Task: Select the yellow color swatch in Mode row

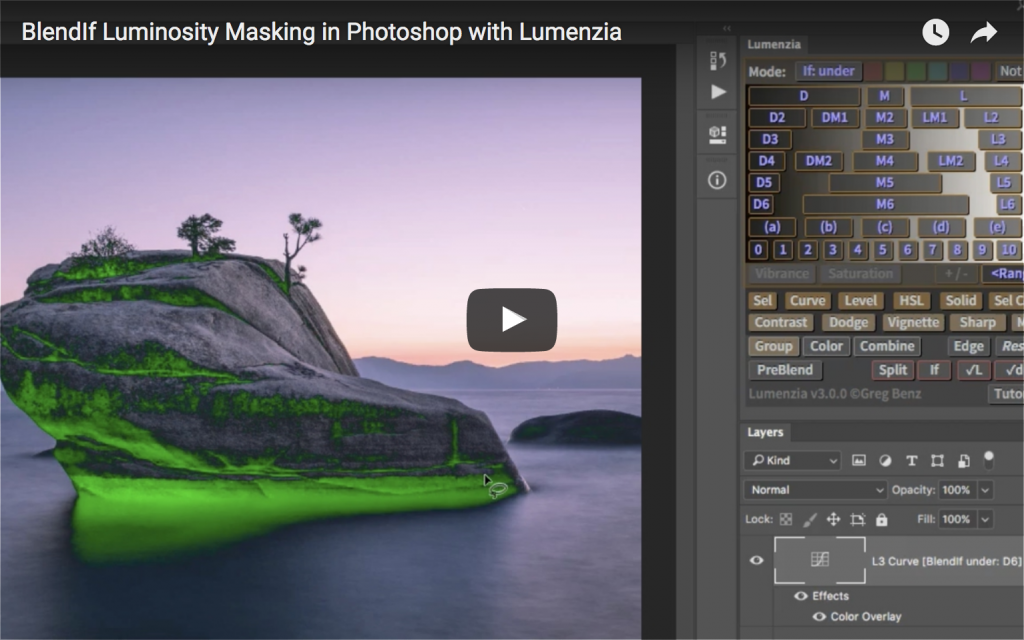Action: 895,71
